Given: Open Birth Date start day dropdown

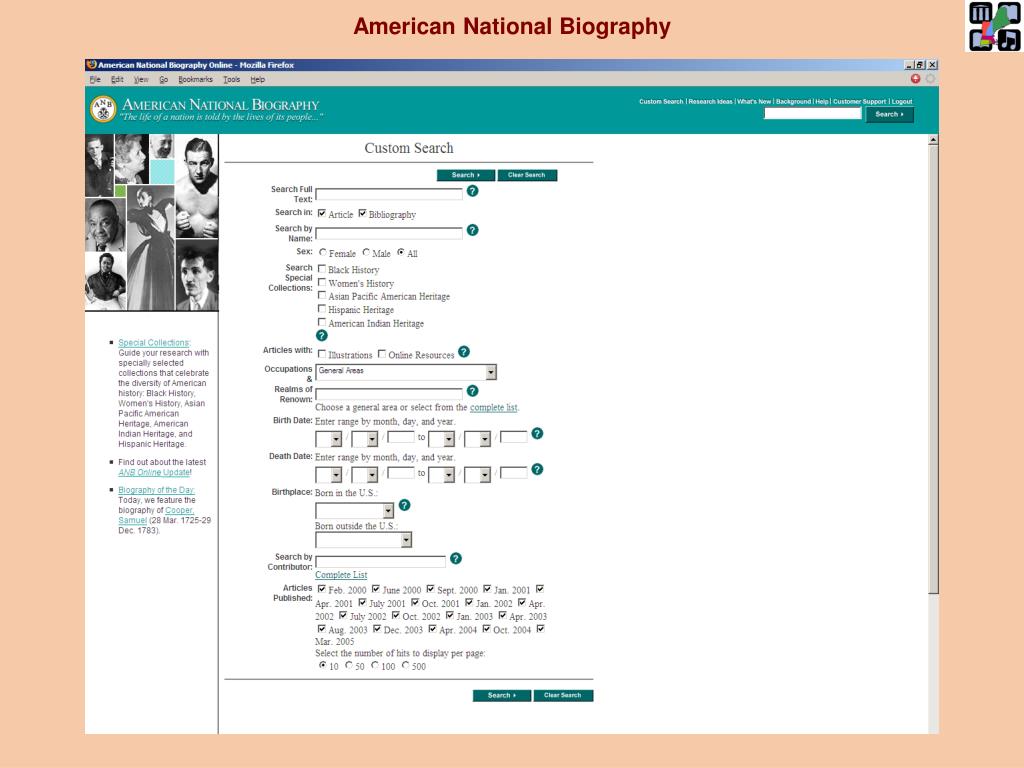Looking at the screenshot, I should click(364, 440).
